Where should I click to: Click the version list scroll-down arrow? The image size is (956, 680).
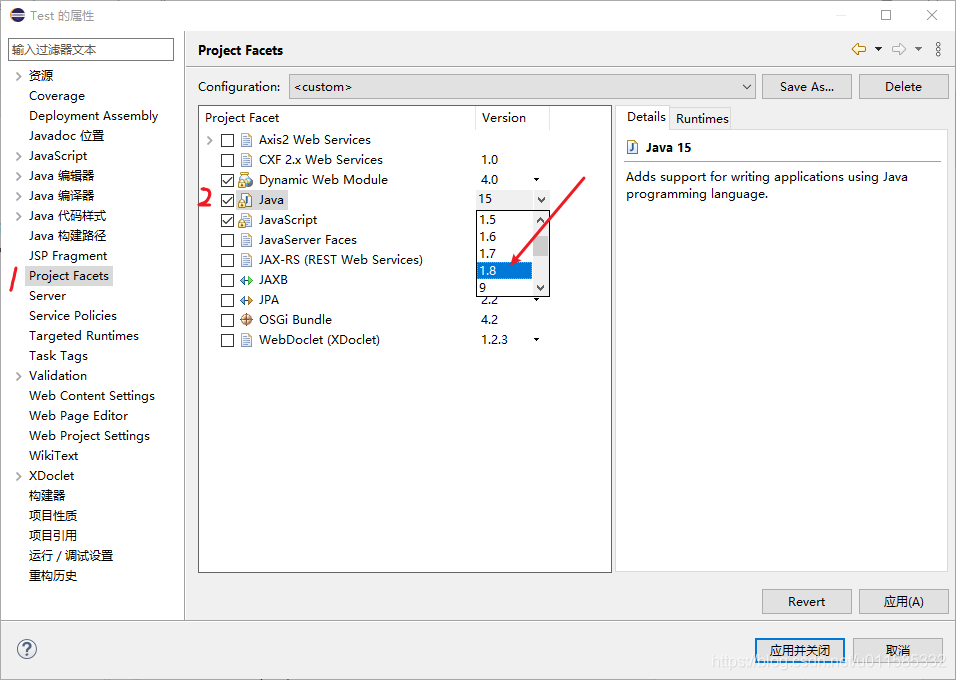[x=540, y=287]
